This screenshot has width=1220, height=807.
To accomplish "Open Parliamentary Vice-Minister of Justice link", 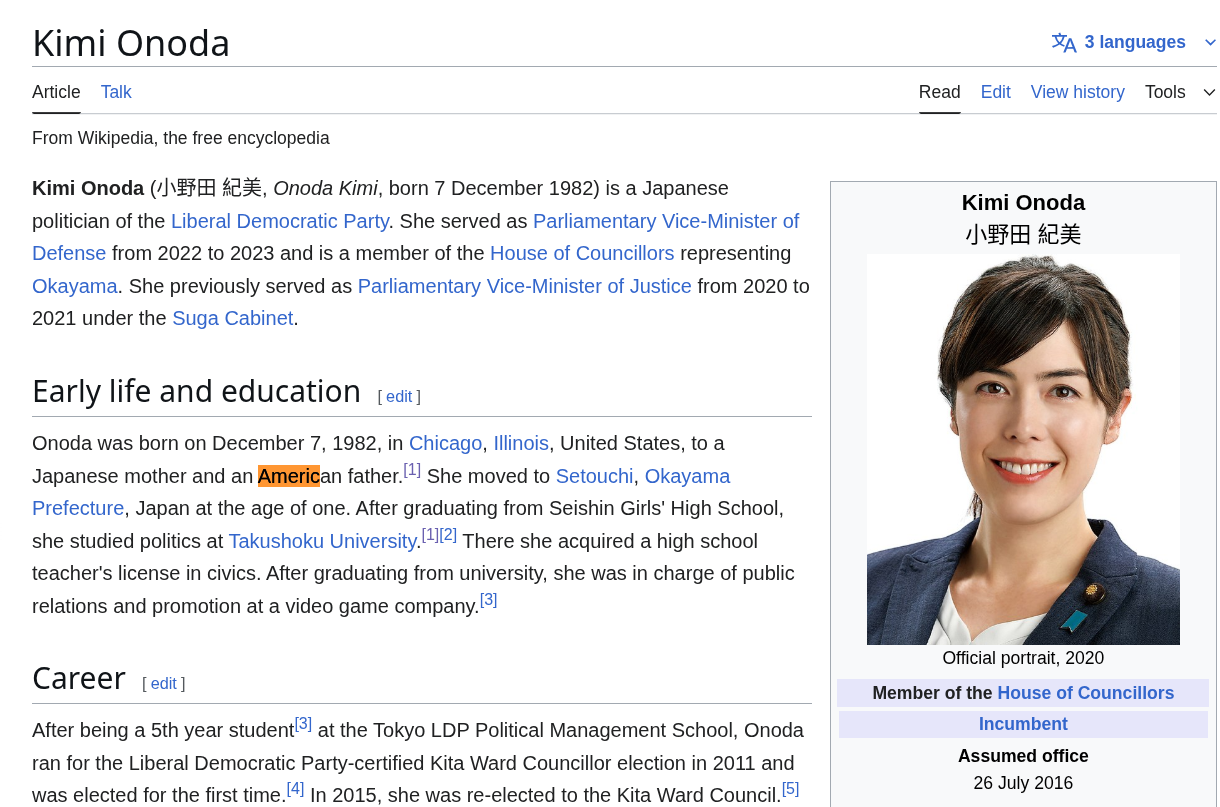I will (524, 286).
